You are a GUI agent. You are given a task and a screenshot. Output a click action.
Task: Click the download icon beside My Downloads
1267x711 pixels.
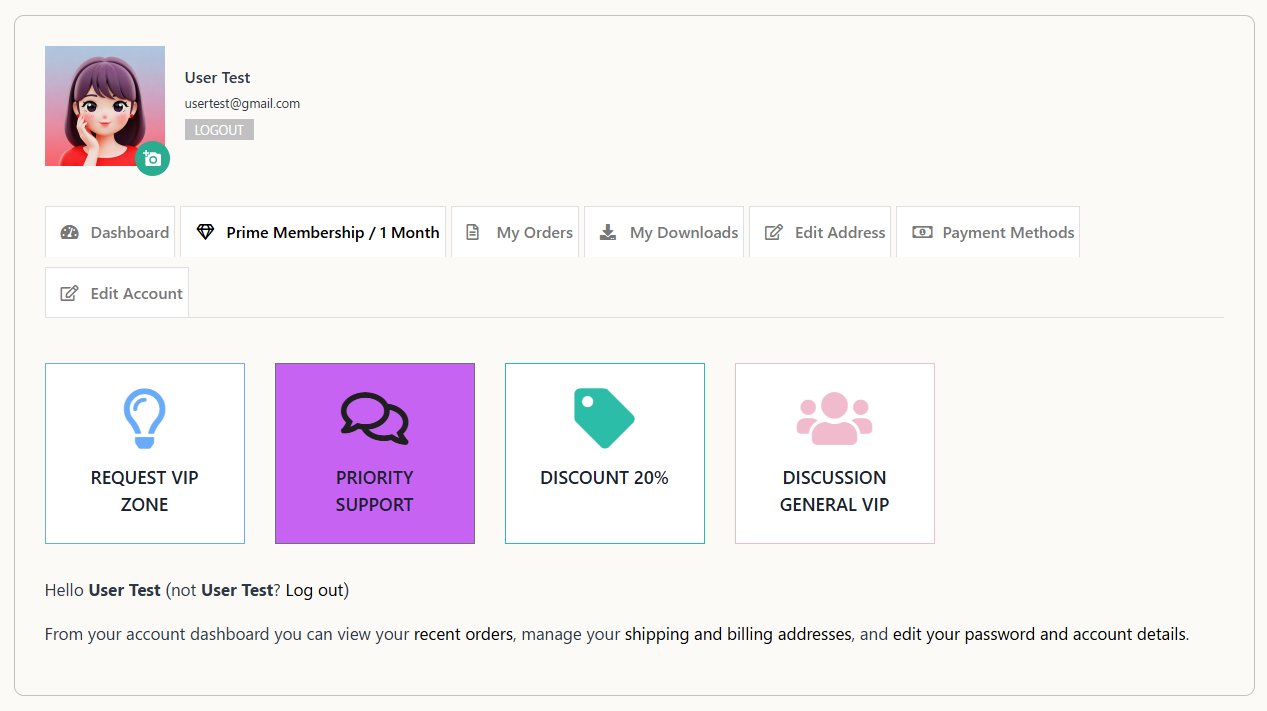coord(608,232)
